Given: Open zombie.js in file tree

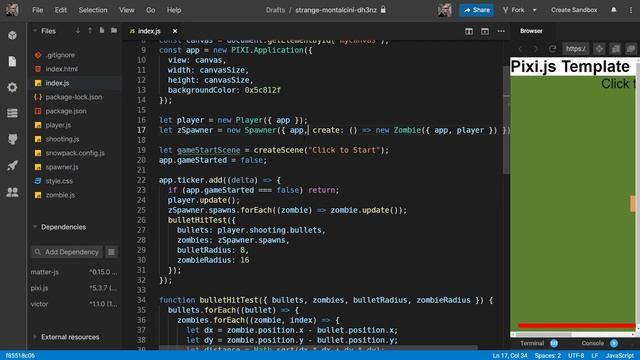Looking at the screenshot, I should (x=60, y=195).
